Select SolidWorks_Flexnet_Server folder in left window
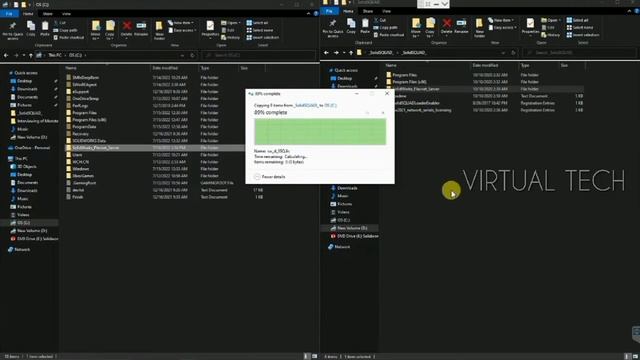This screenshot has width=640, height=360. (155, 148)
